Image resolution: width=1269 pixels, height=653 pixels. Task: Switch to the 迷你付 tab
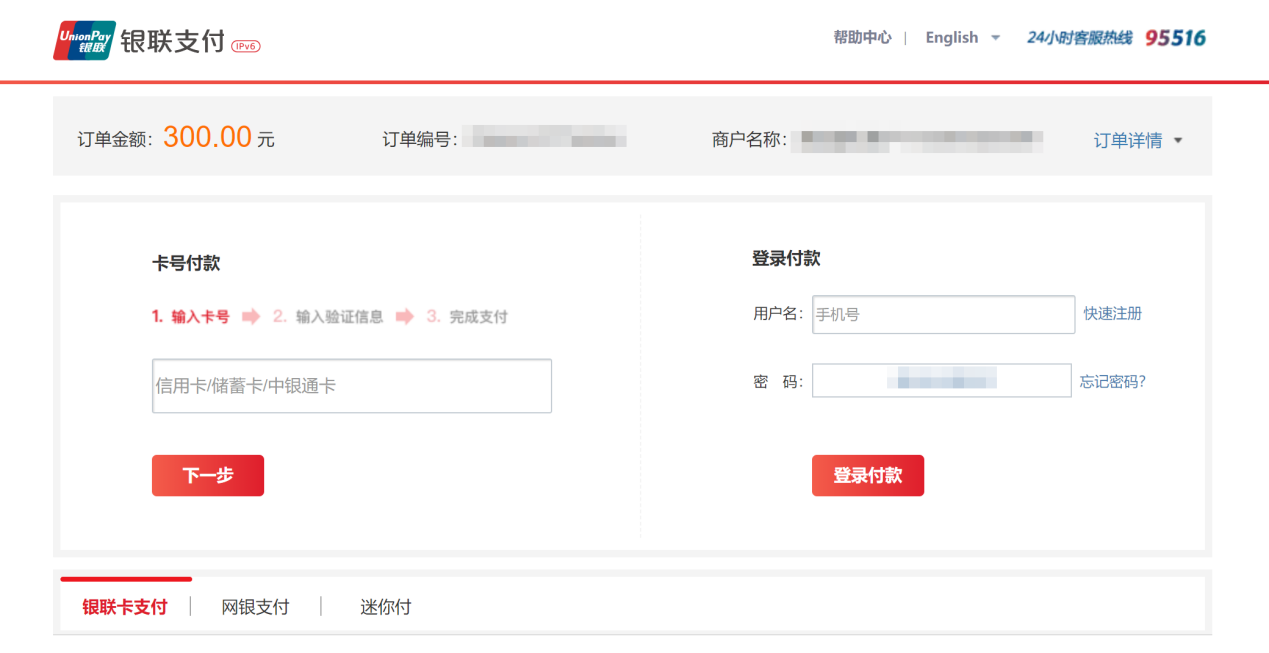385,607
